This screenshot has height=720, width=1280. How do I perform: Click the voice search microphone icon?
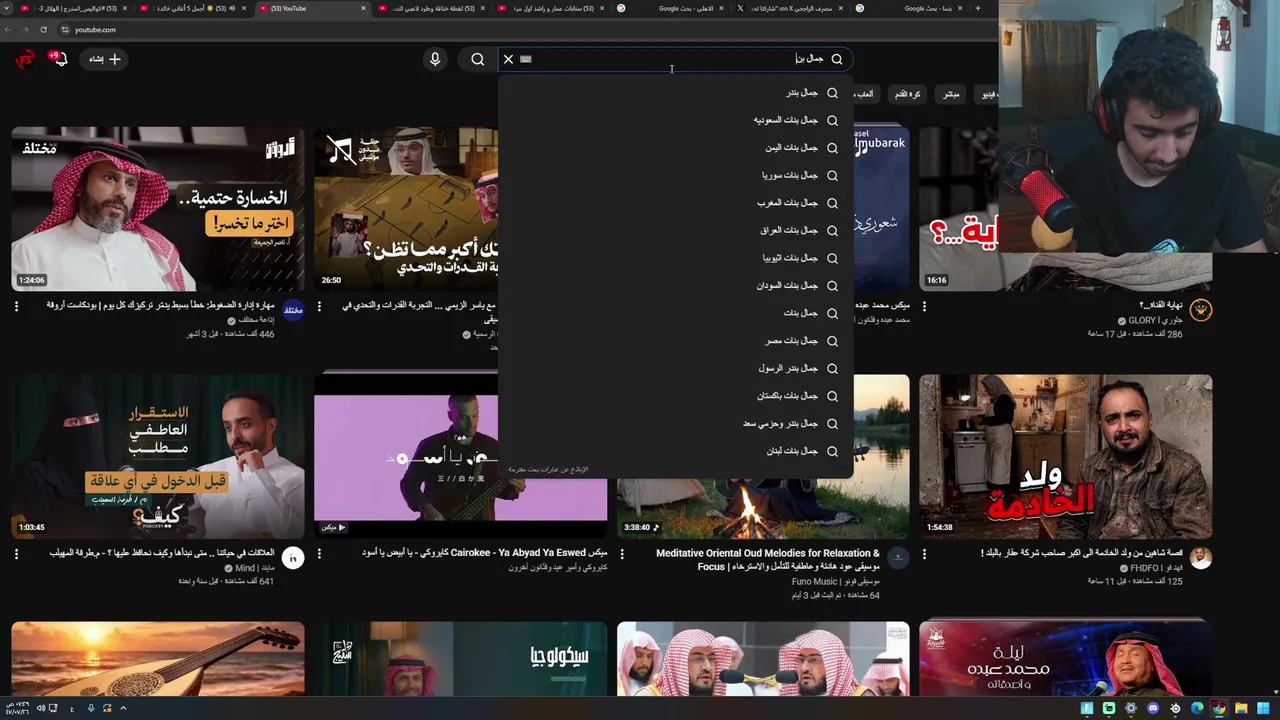435,59
